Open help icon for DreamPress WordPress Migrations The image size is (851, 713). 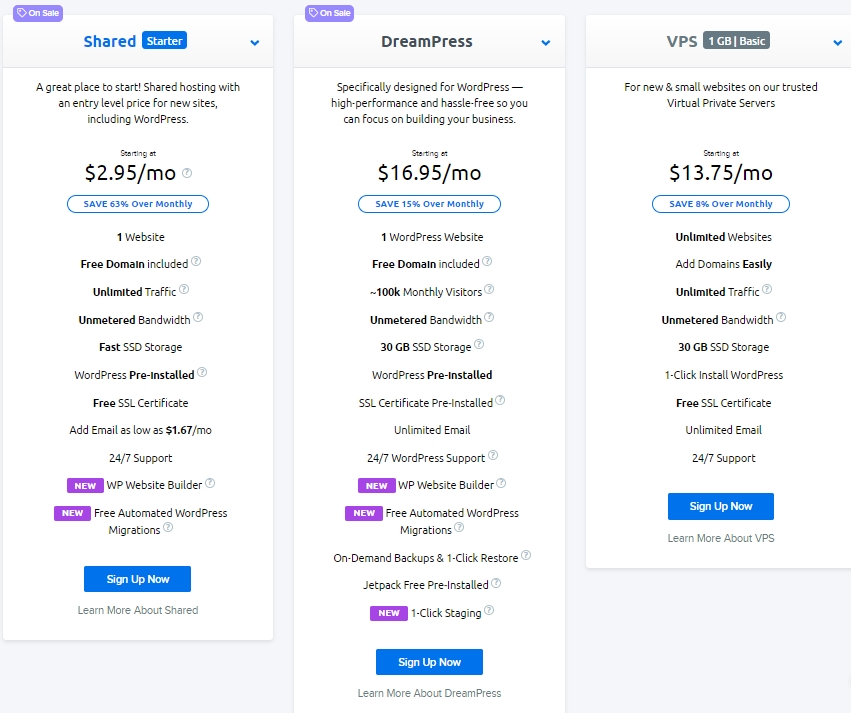pos(459,527)
